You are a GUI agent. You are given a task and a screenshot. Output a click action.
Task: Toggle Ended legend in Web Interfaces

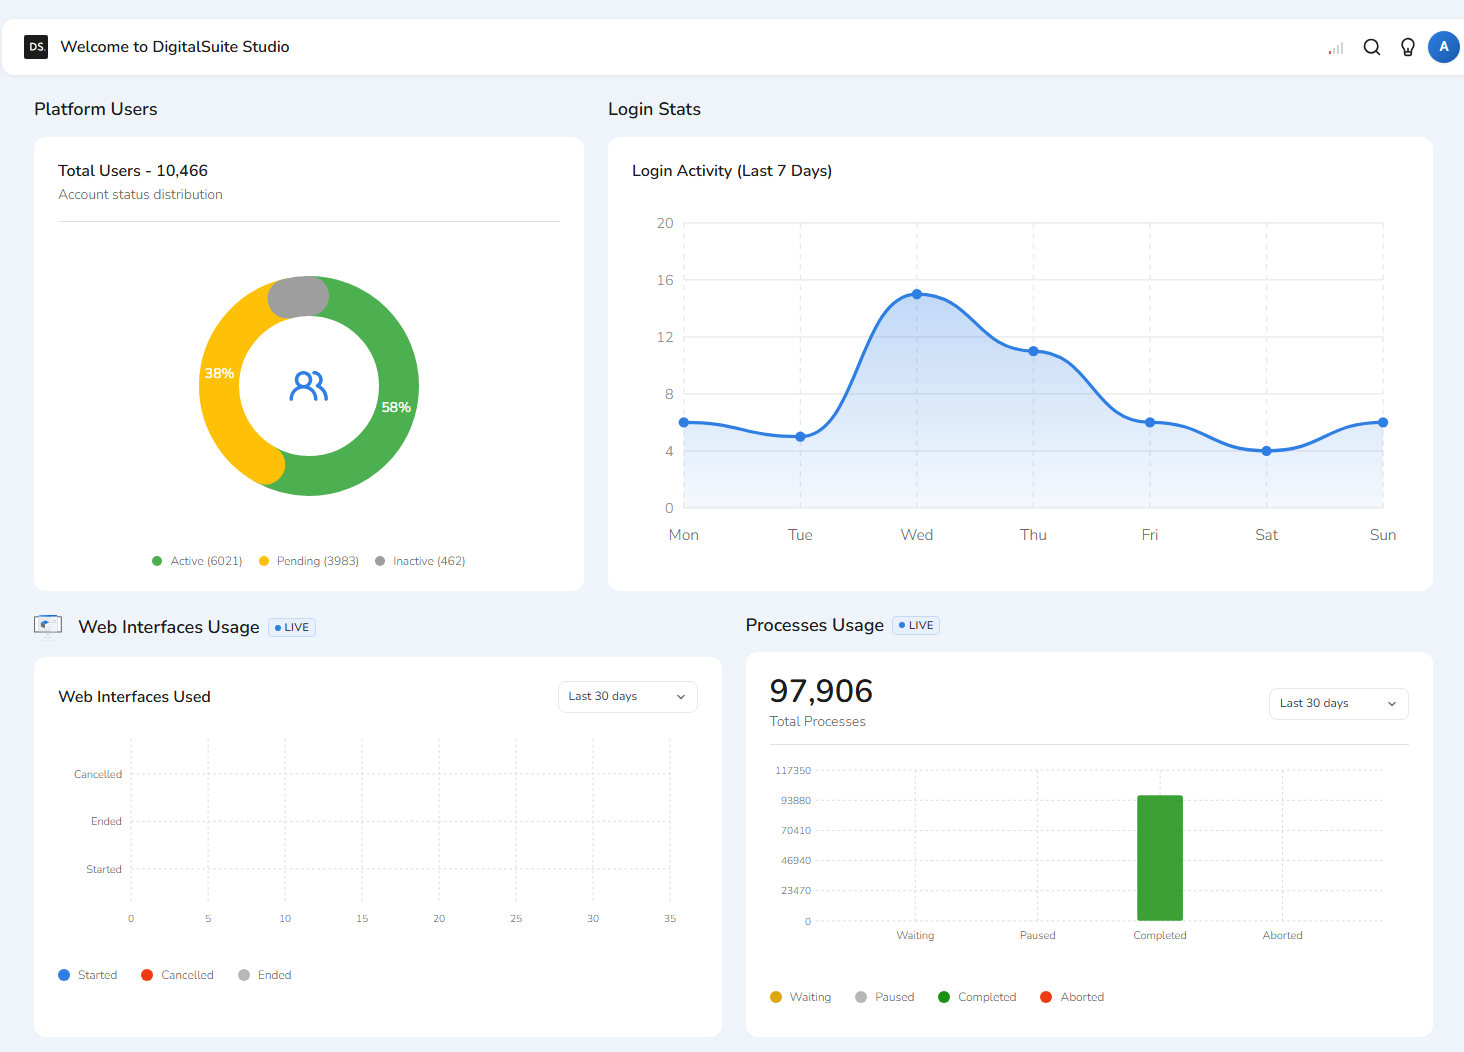(x=265, y=975)
